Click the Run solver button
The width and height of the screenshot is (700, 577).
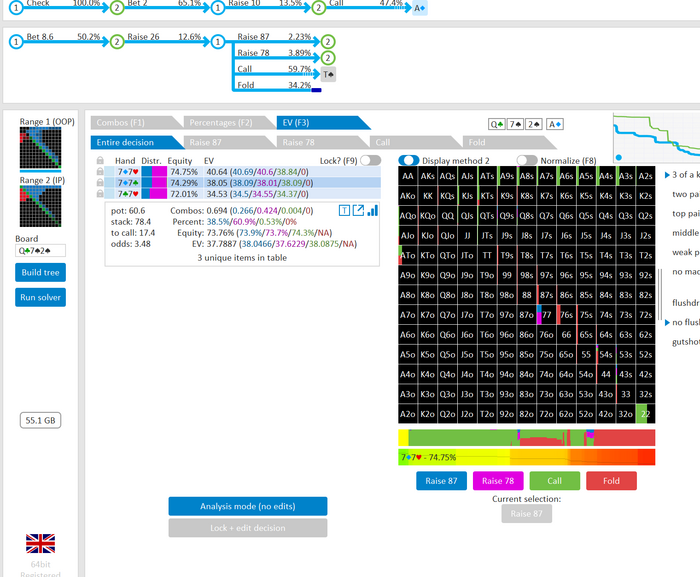[40, 297]
